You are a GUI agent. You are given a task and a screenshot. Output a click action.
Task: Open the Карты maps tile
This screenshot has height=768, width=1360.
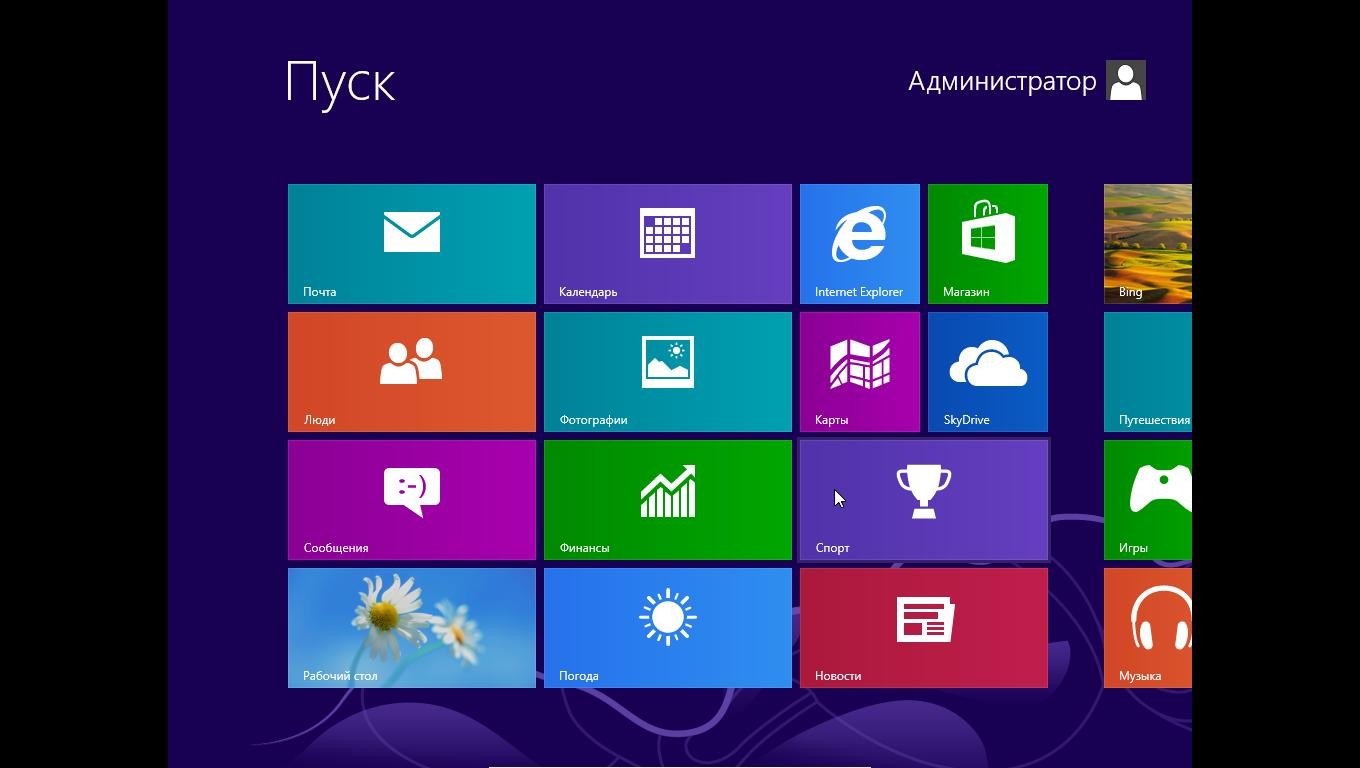tap(859, 371)
